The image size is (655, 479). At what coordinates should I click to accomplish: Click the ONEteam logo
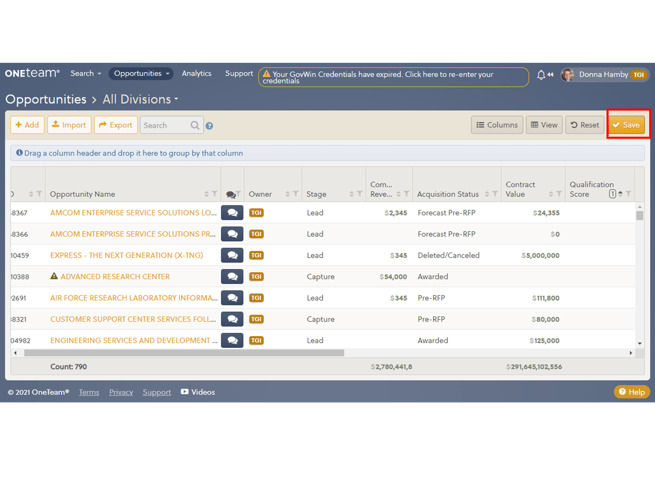[32, 73]
